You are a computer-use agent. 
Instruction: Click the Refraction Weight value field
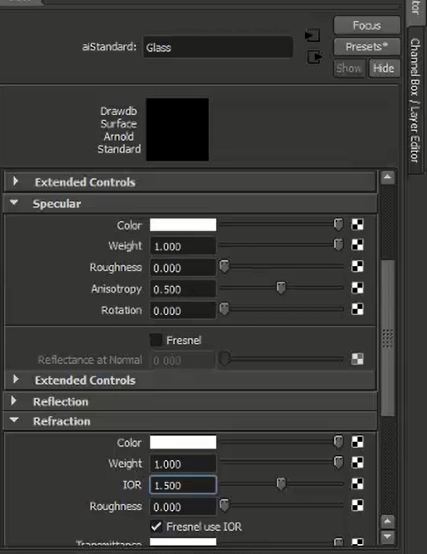tap(183, 464)
